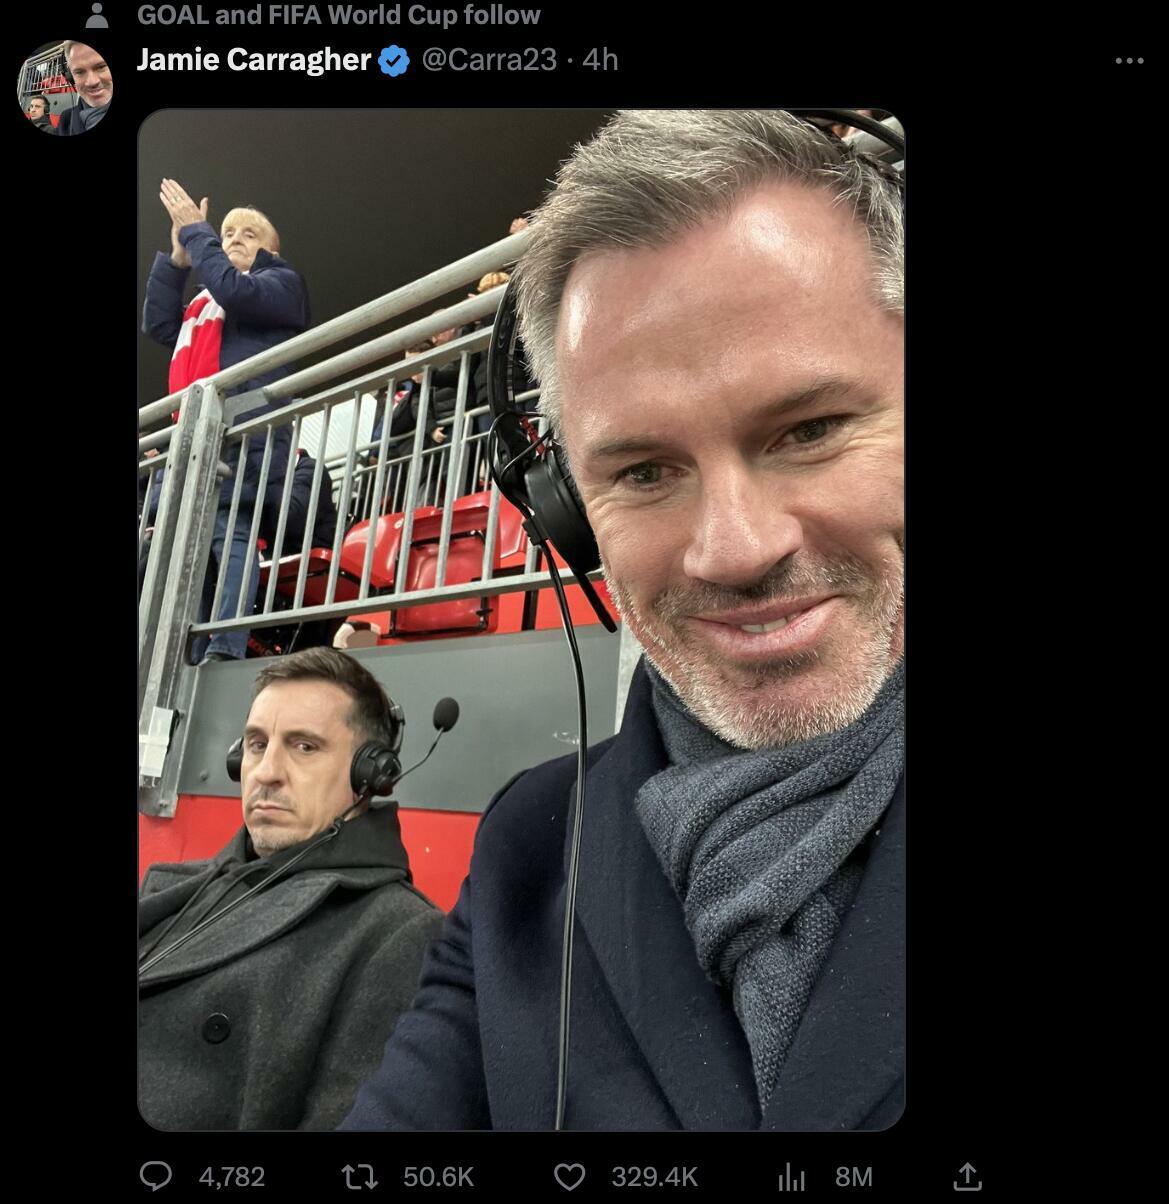This screenshot has height=1204, width=1169.
Task: Click the person icon beside the follow context
Action: point(97,15)
